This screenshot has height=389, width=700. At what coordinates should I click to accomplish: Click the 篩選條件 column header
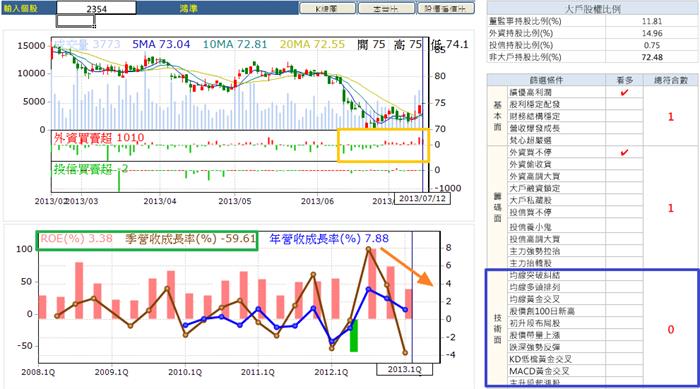click(546, 80)
